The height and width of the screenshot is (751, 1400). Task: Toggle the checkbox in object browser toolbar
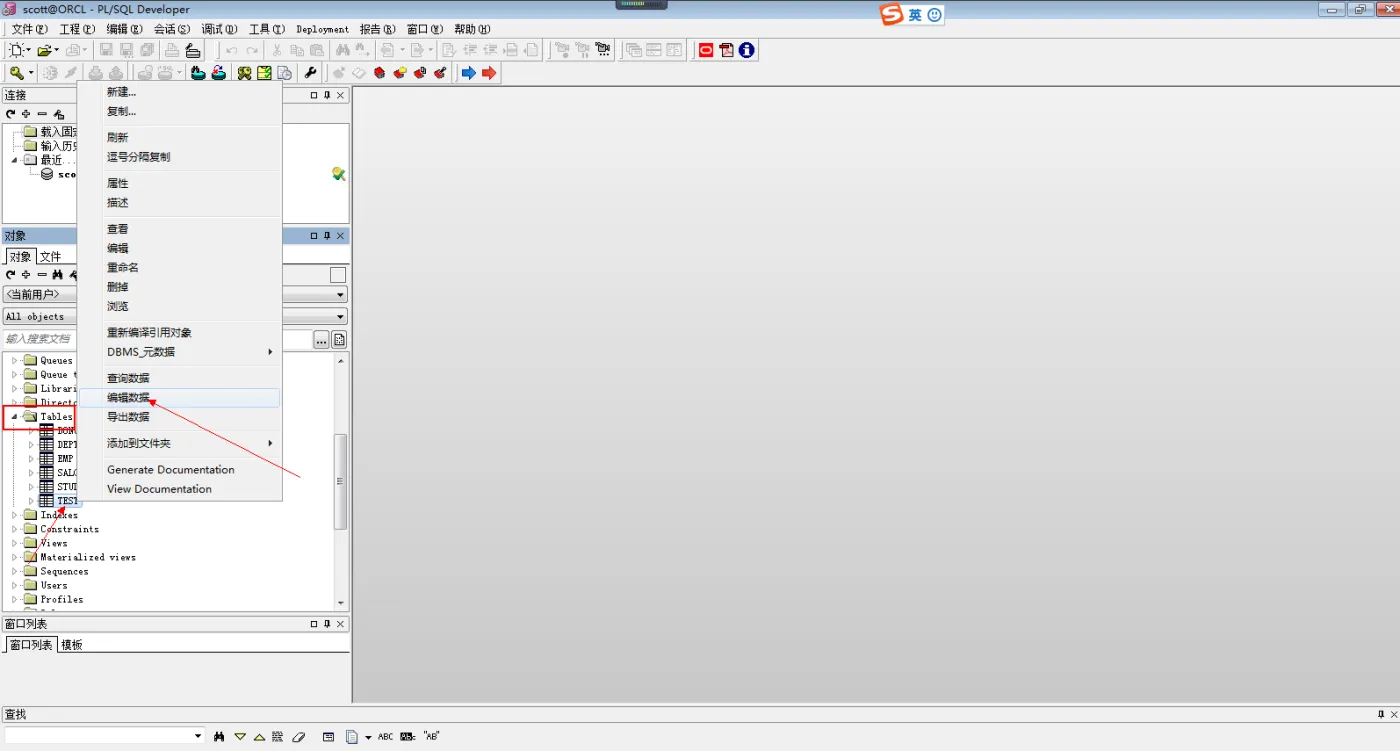point(338,275)
